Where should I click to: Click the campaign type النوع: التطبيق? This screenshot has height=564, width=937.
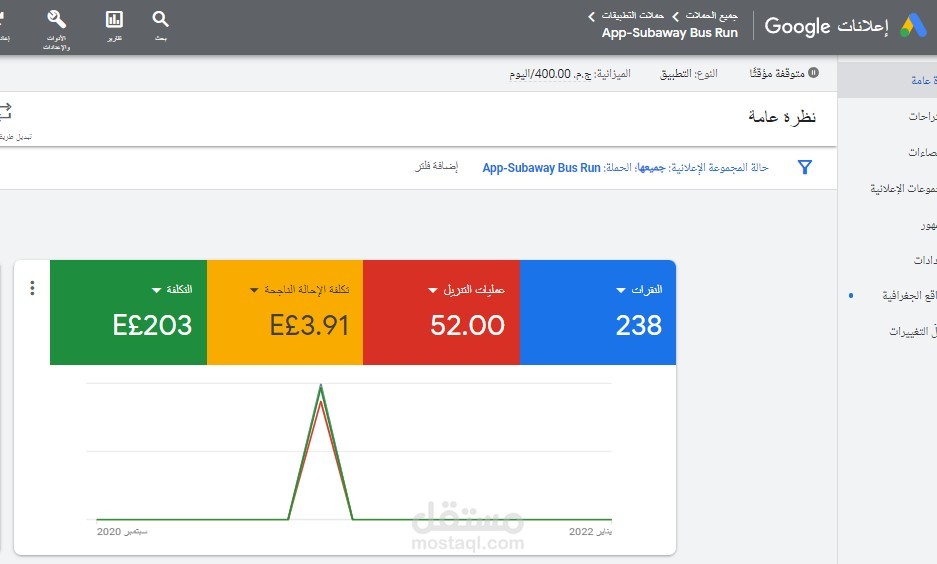click(x=688, y=73)
